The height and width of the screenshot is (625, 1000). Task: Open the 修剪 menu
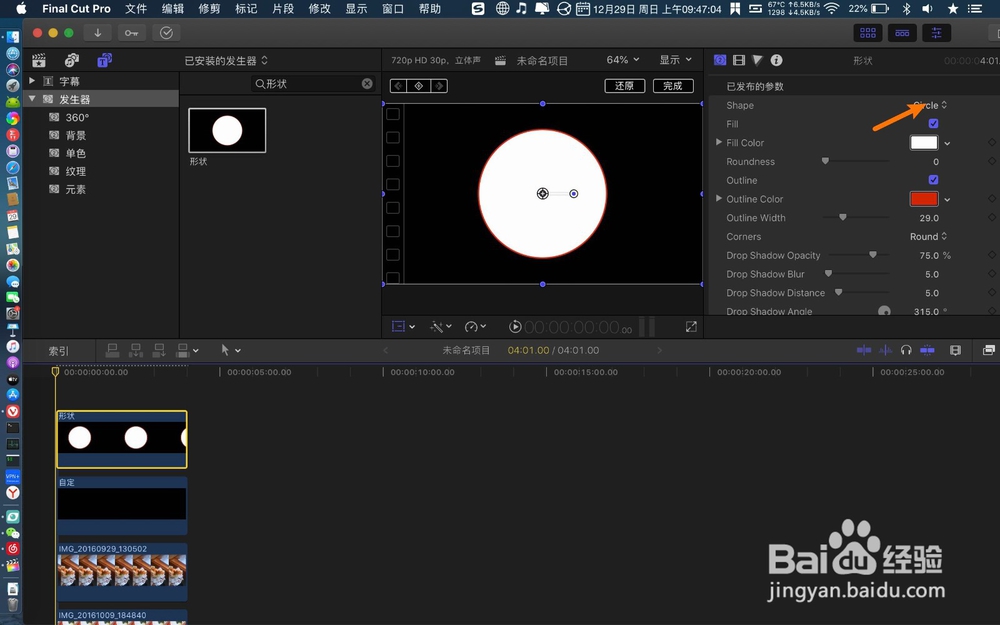click(209, 9)
